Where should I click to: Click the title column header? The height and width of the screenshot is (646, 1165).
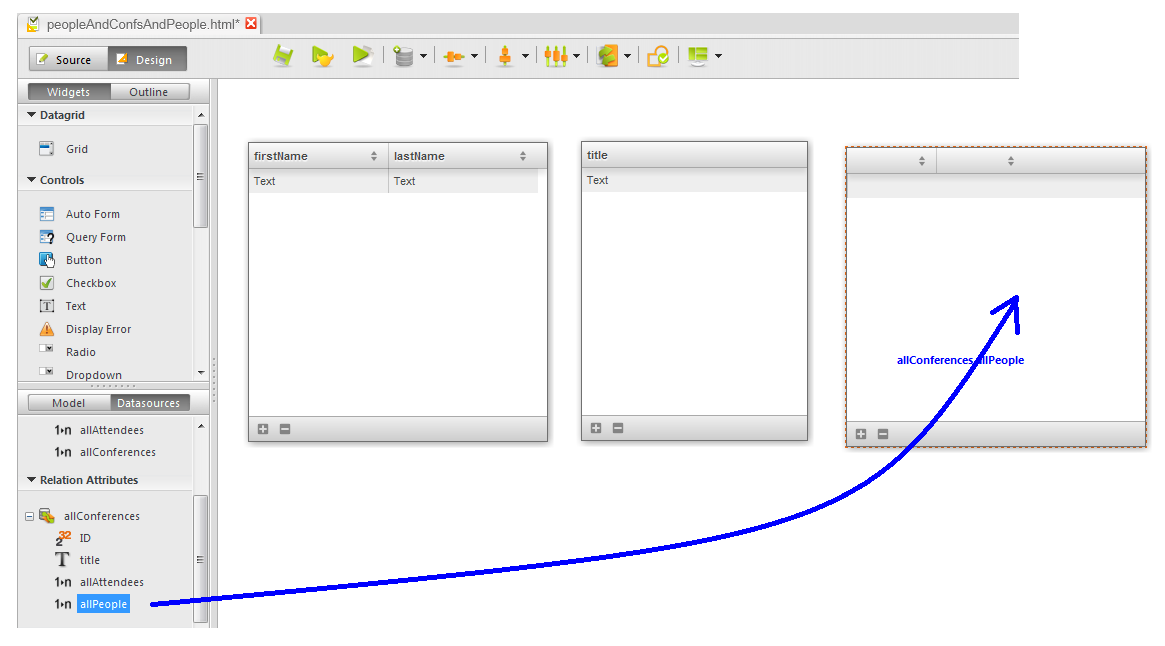694,155
